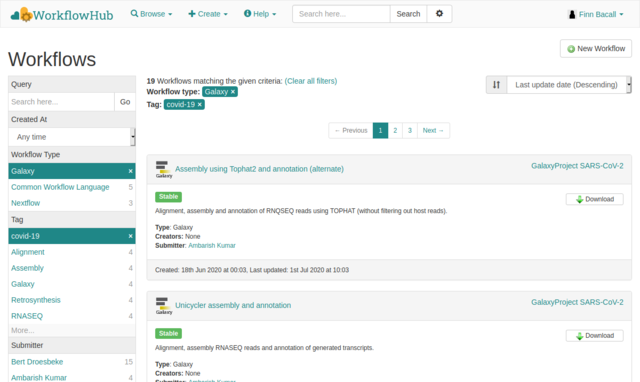Viewport: 640px width, 382px height.
Task: Click the Query search field
Action: (61, 102)
